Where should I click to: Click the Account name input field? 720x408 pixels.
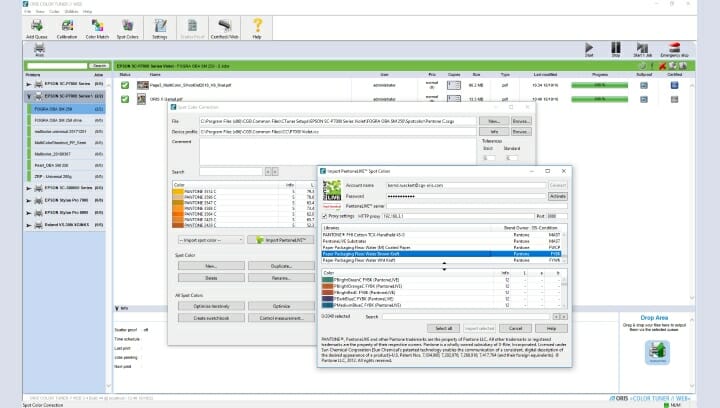(466, 185)
